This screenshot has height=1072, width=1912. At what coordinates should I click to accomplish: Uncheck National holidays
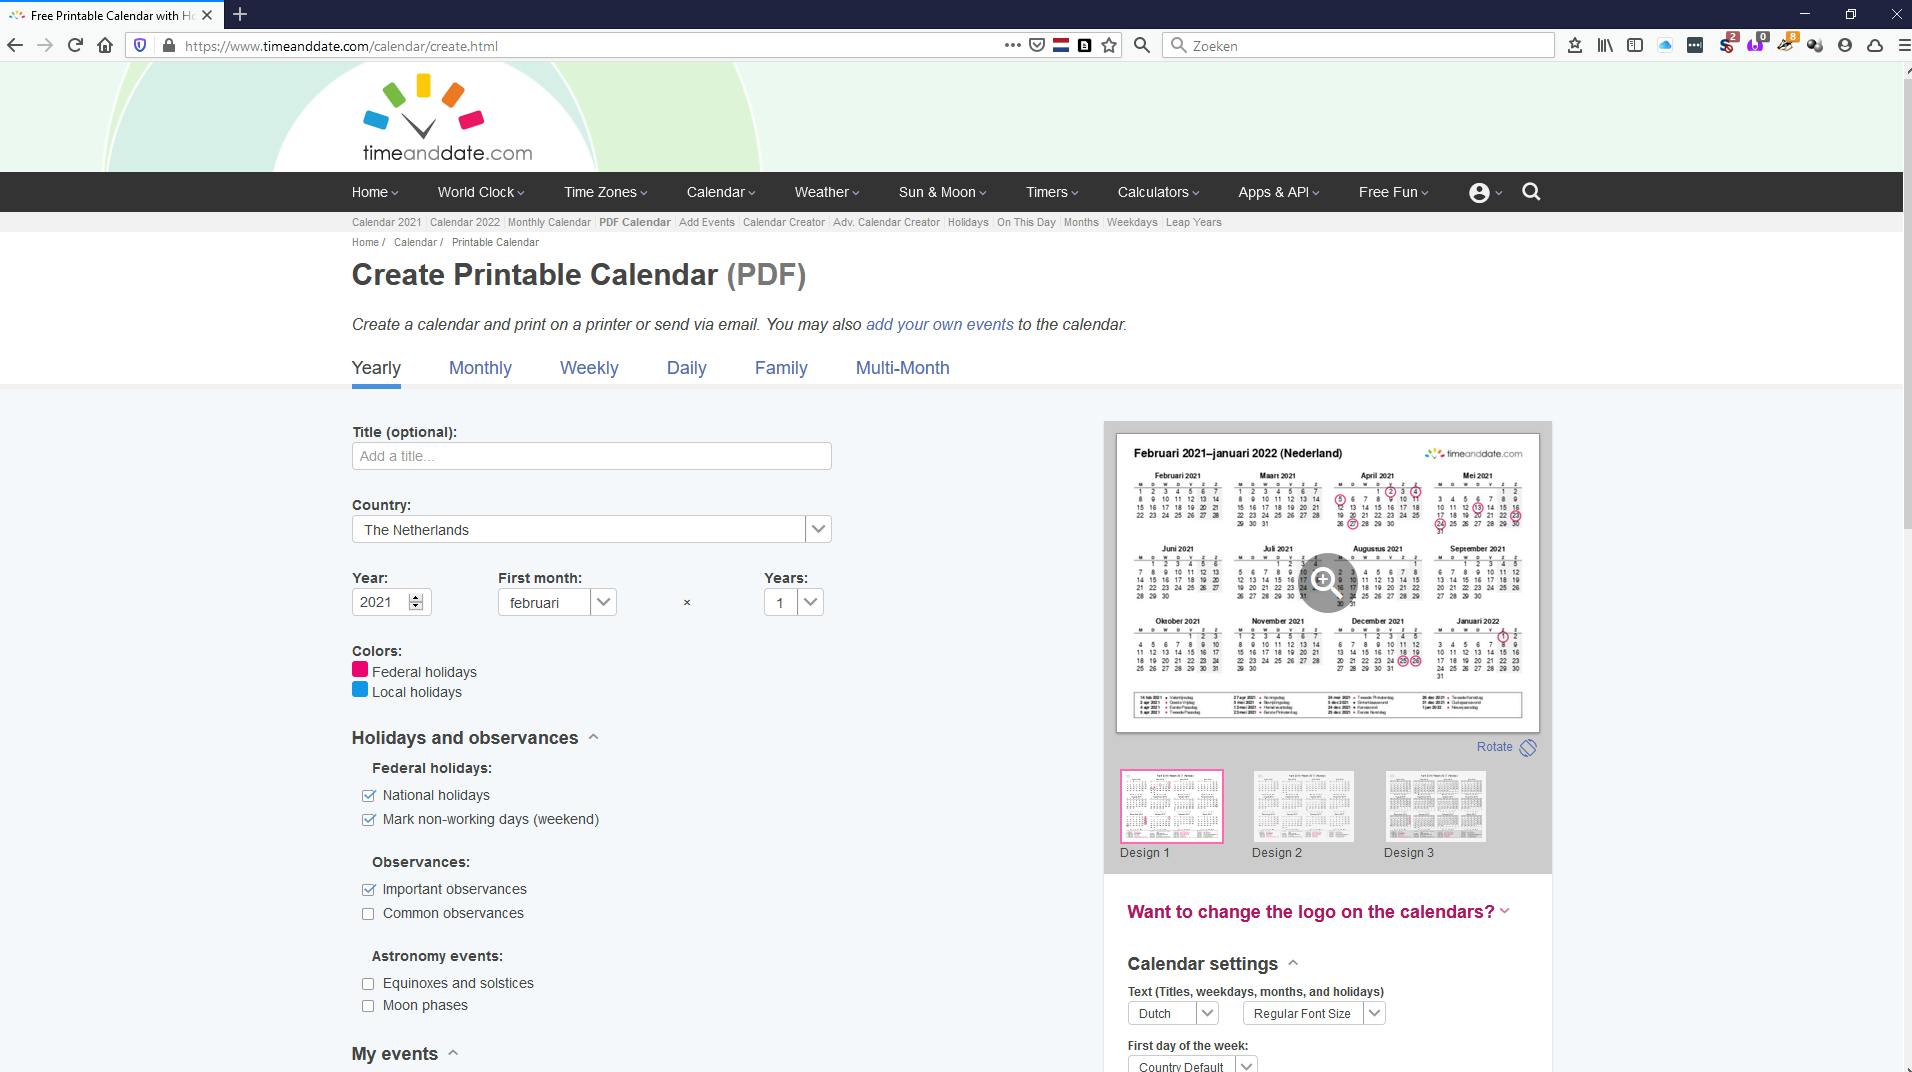click(x=368, y=796)
